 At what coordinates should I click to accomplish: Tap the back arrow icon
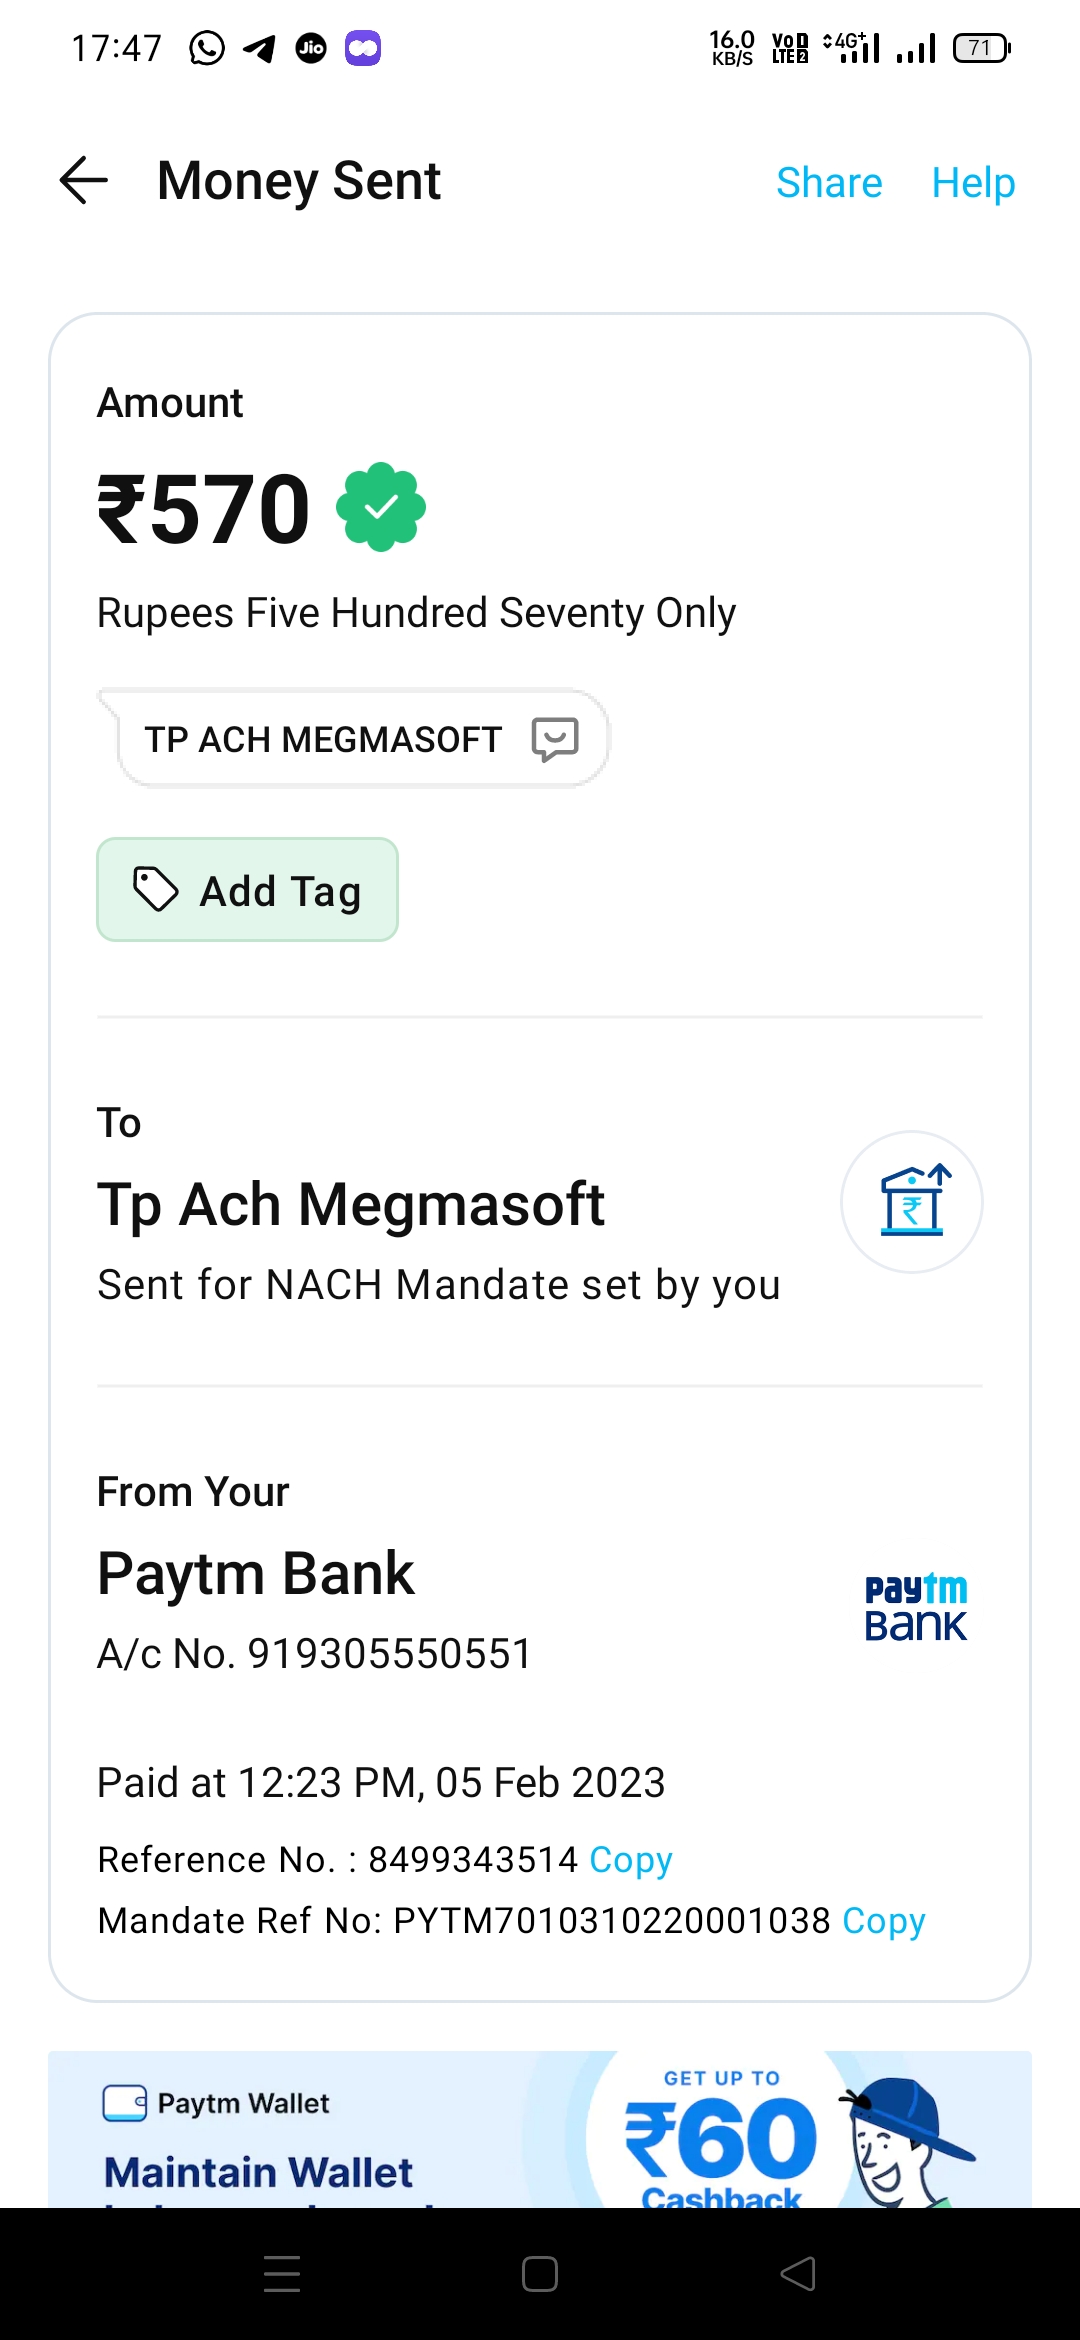click(x=84, y=181)
